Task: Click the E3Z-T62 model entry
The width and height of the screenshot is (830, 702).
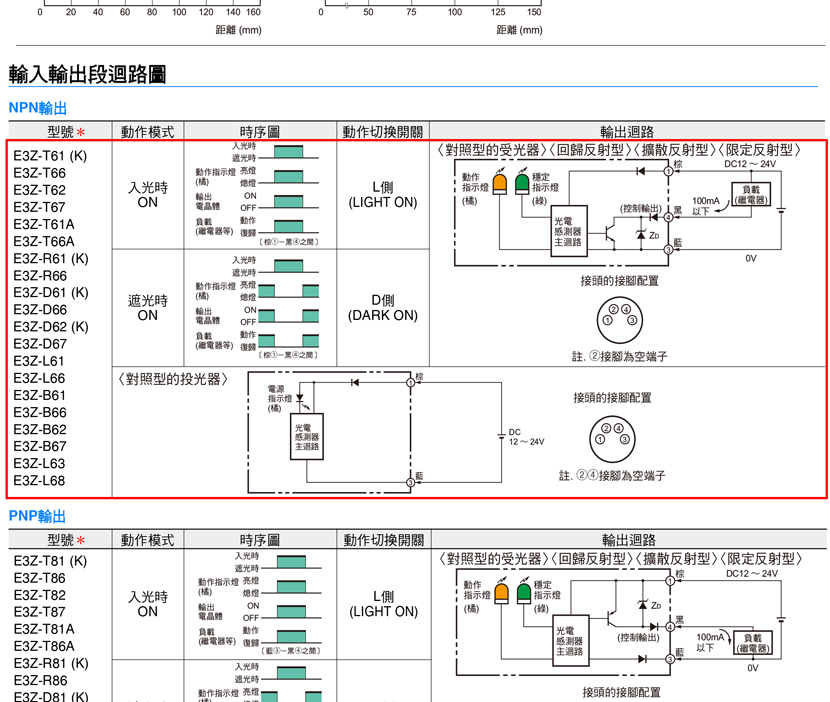Action: point(40,190)
